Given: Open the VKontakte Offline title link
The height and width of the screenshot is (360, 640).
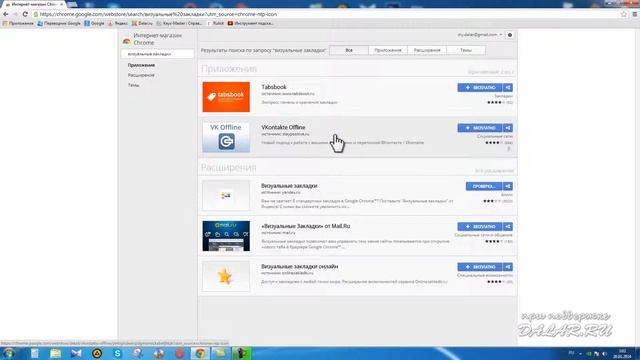Looking at the screenshot, I should click(283, 127).
